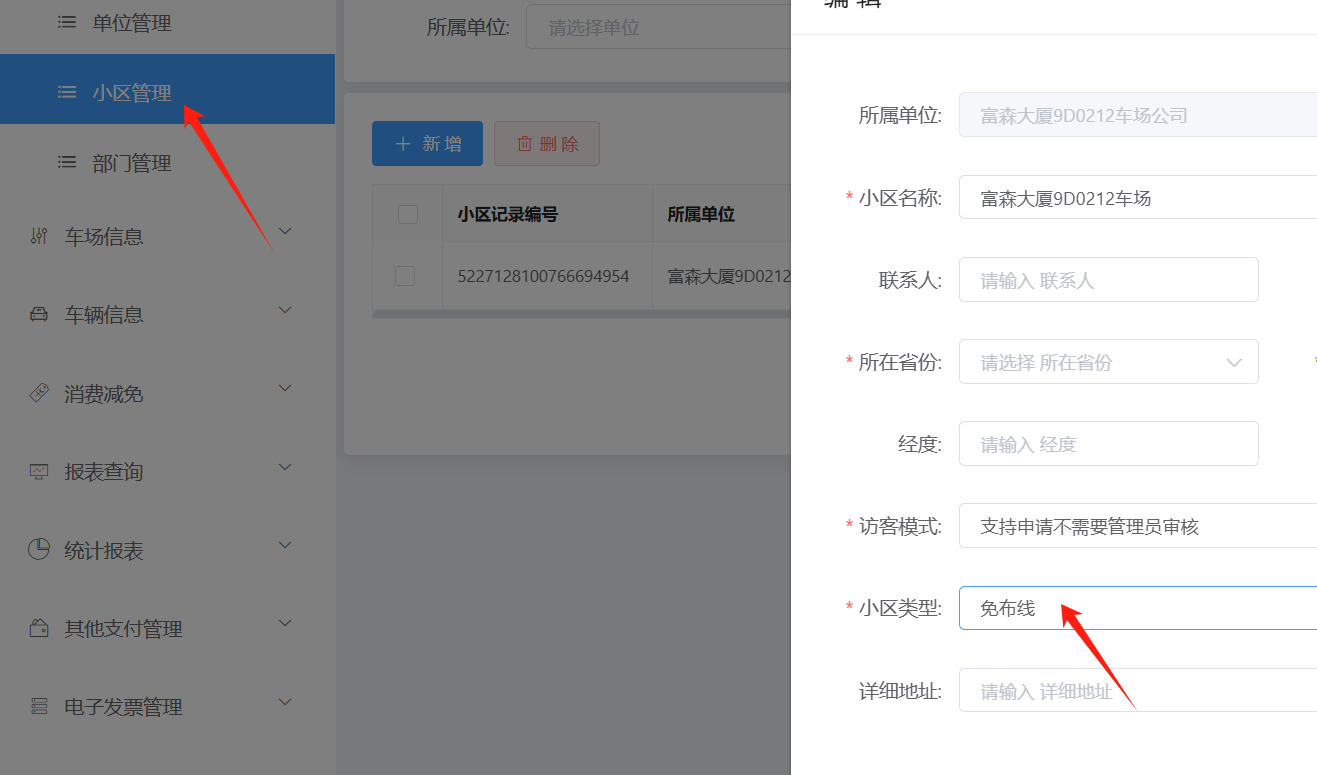The image size is (1317, 775).
Task: Click the invoice icon beside 电子发票管理
Action: tap(39, 706)
